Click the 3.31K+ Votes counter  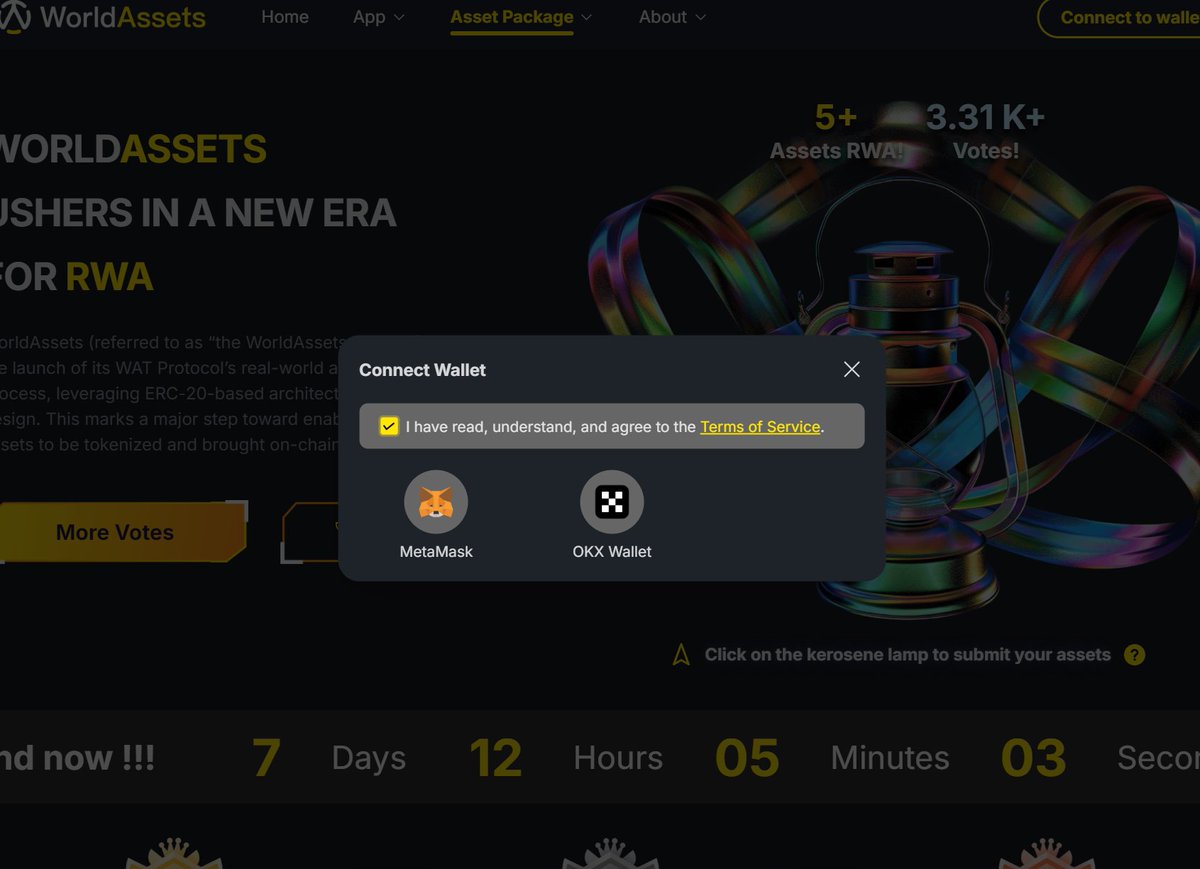[x=986, y=133]
